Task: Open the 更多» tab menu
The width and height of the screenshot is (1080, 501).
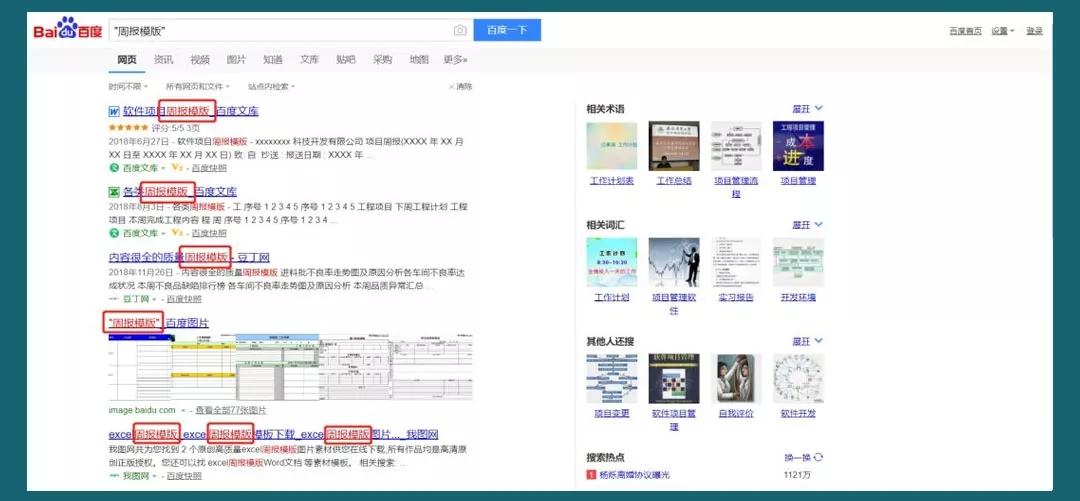Action: [x=456, y=60]
